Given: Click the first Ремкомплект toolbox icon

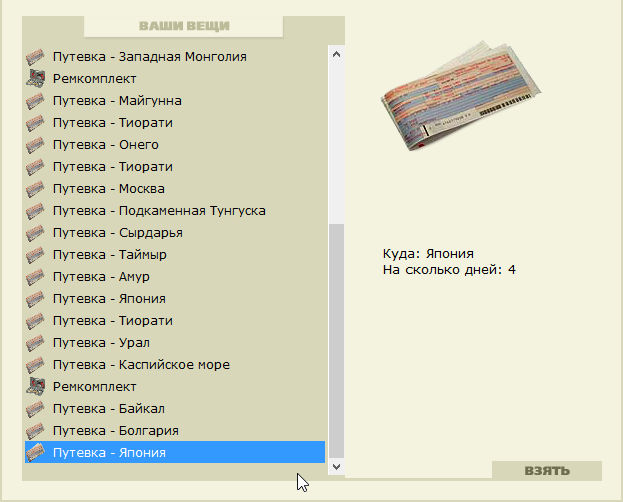Looking at the screenshot, I should click(35, 78).
